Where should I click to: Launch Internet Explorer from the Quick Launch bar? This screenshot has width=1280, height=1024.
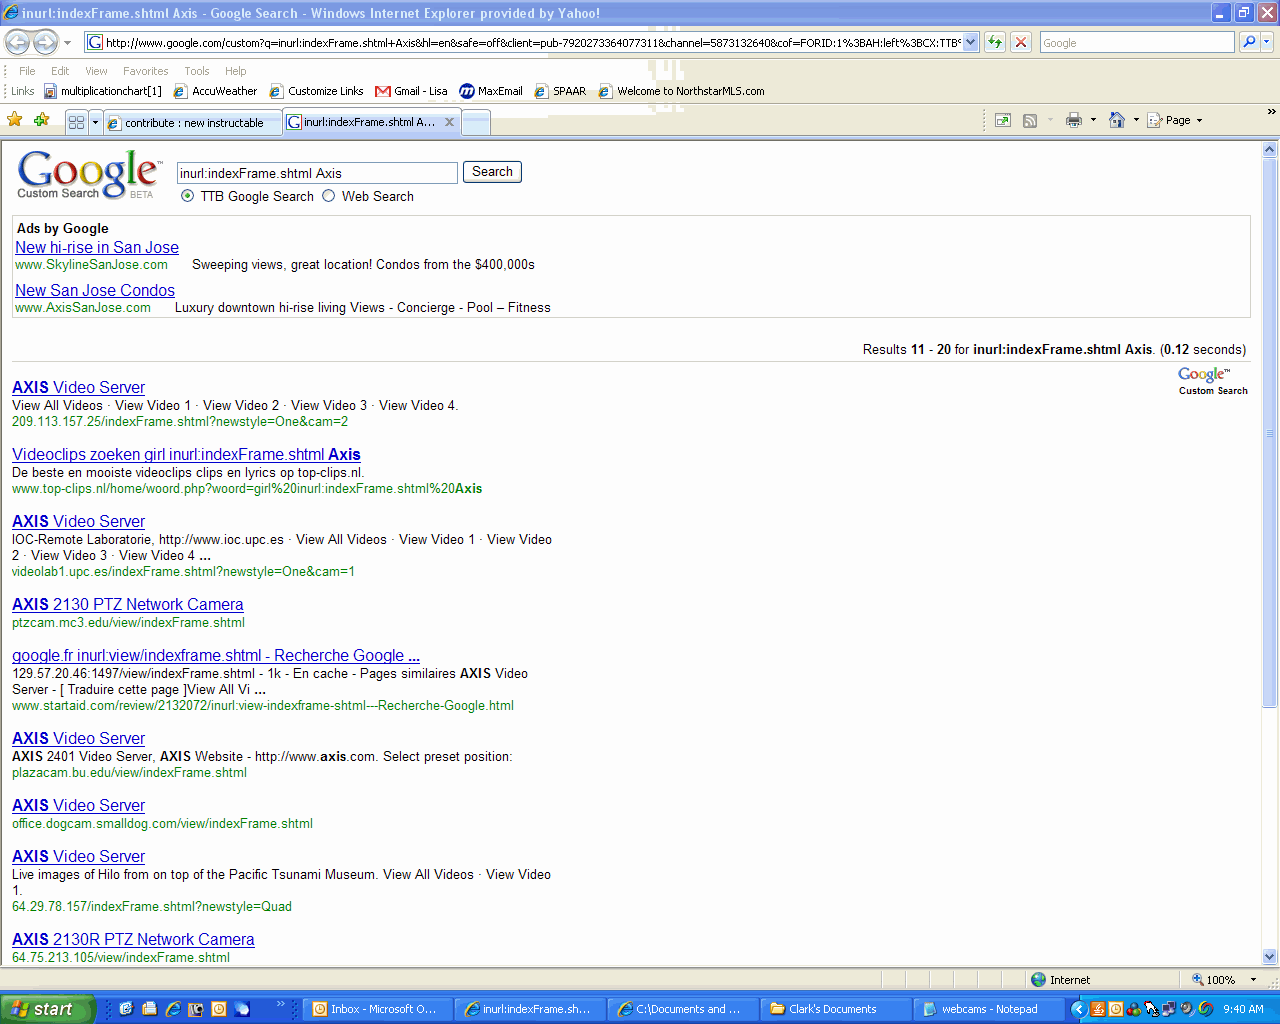point(173,1009)
